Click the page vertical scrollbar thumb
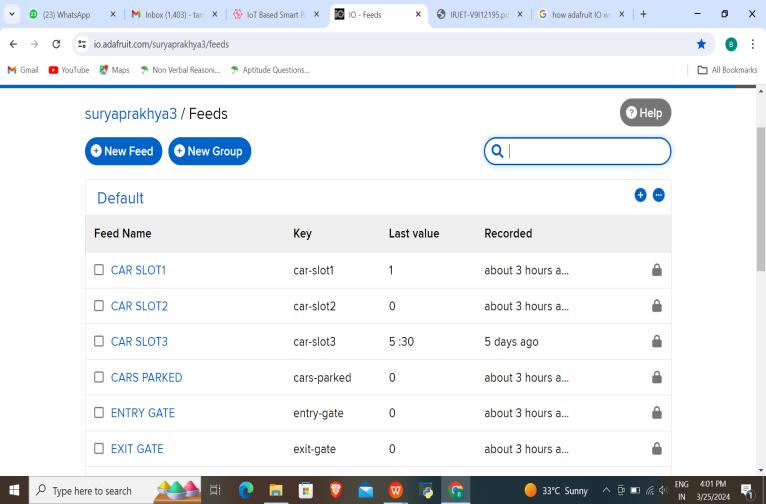The height and width of the screenshot is (504, 766). point(761,198)
